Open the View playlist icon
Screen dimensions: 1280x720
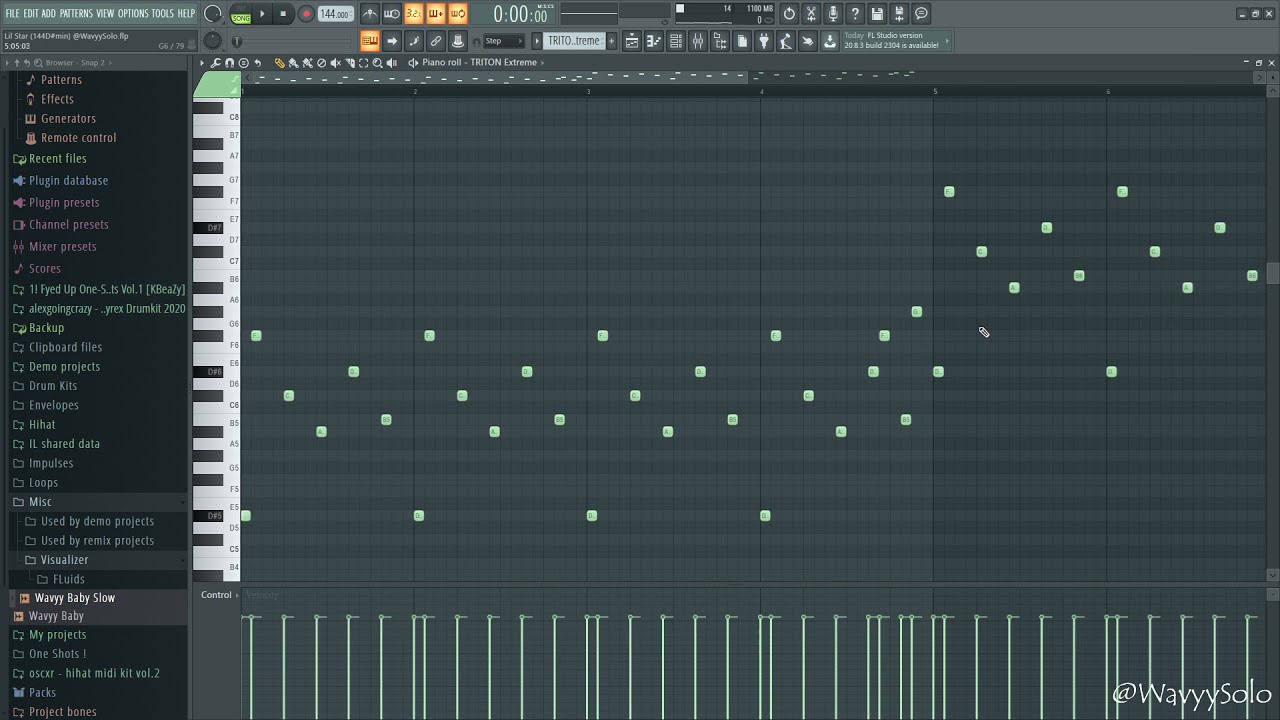[632, 41]
